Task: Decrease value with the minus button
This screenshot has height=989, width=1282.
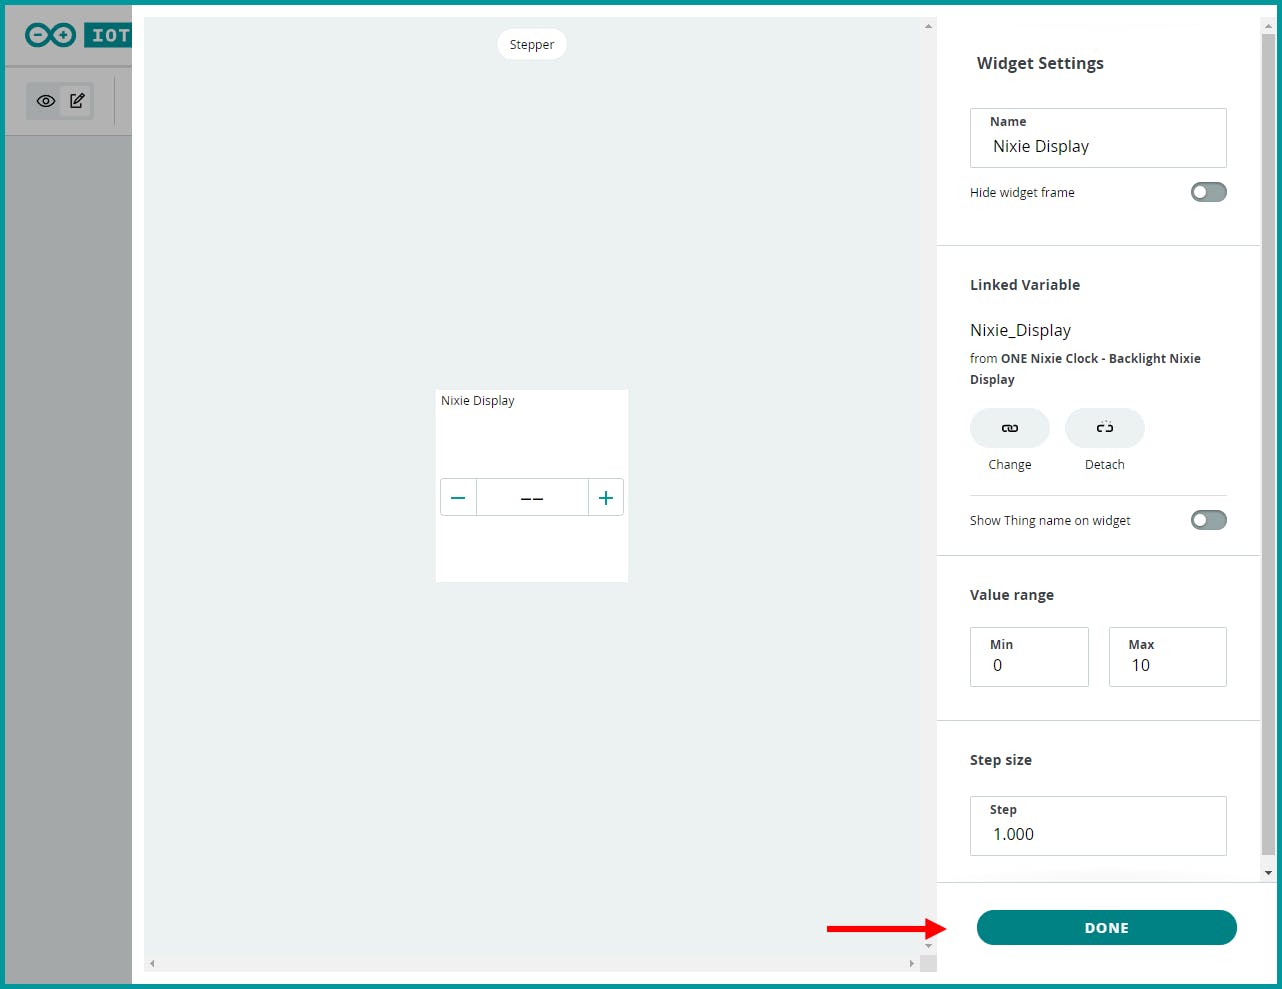Action: [458, 497]
